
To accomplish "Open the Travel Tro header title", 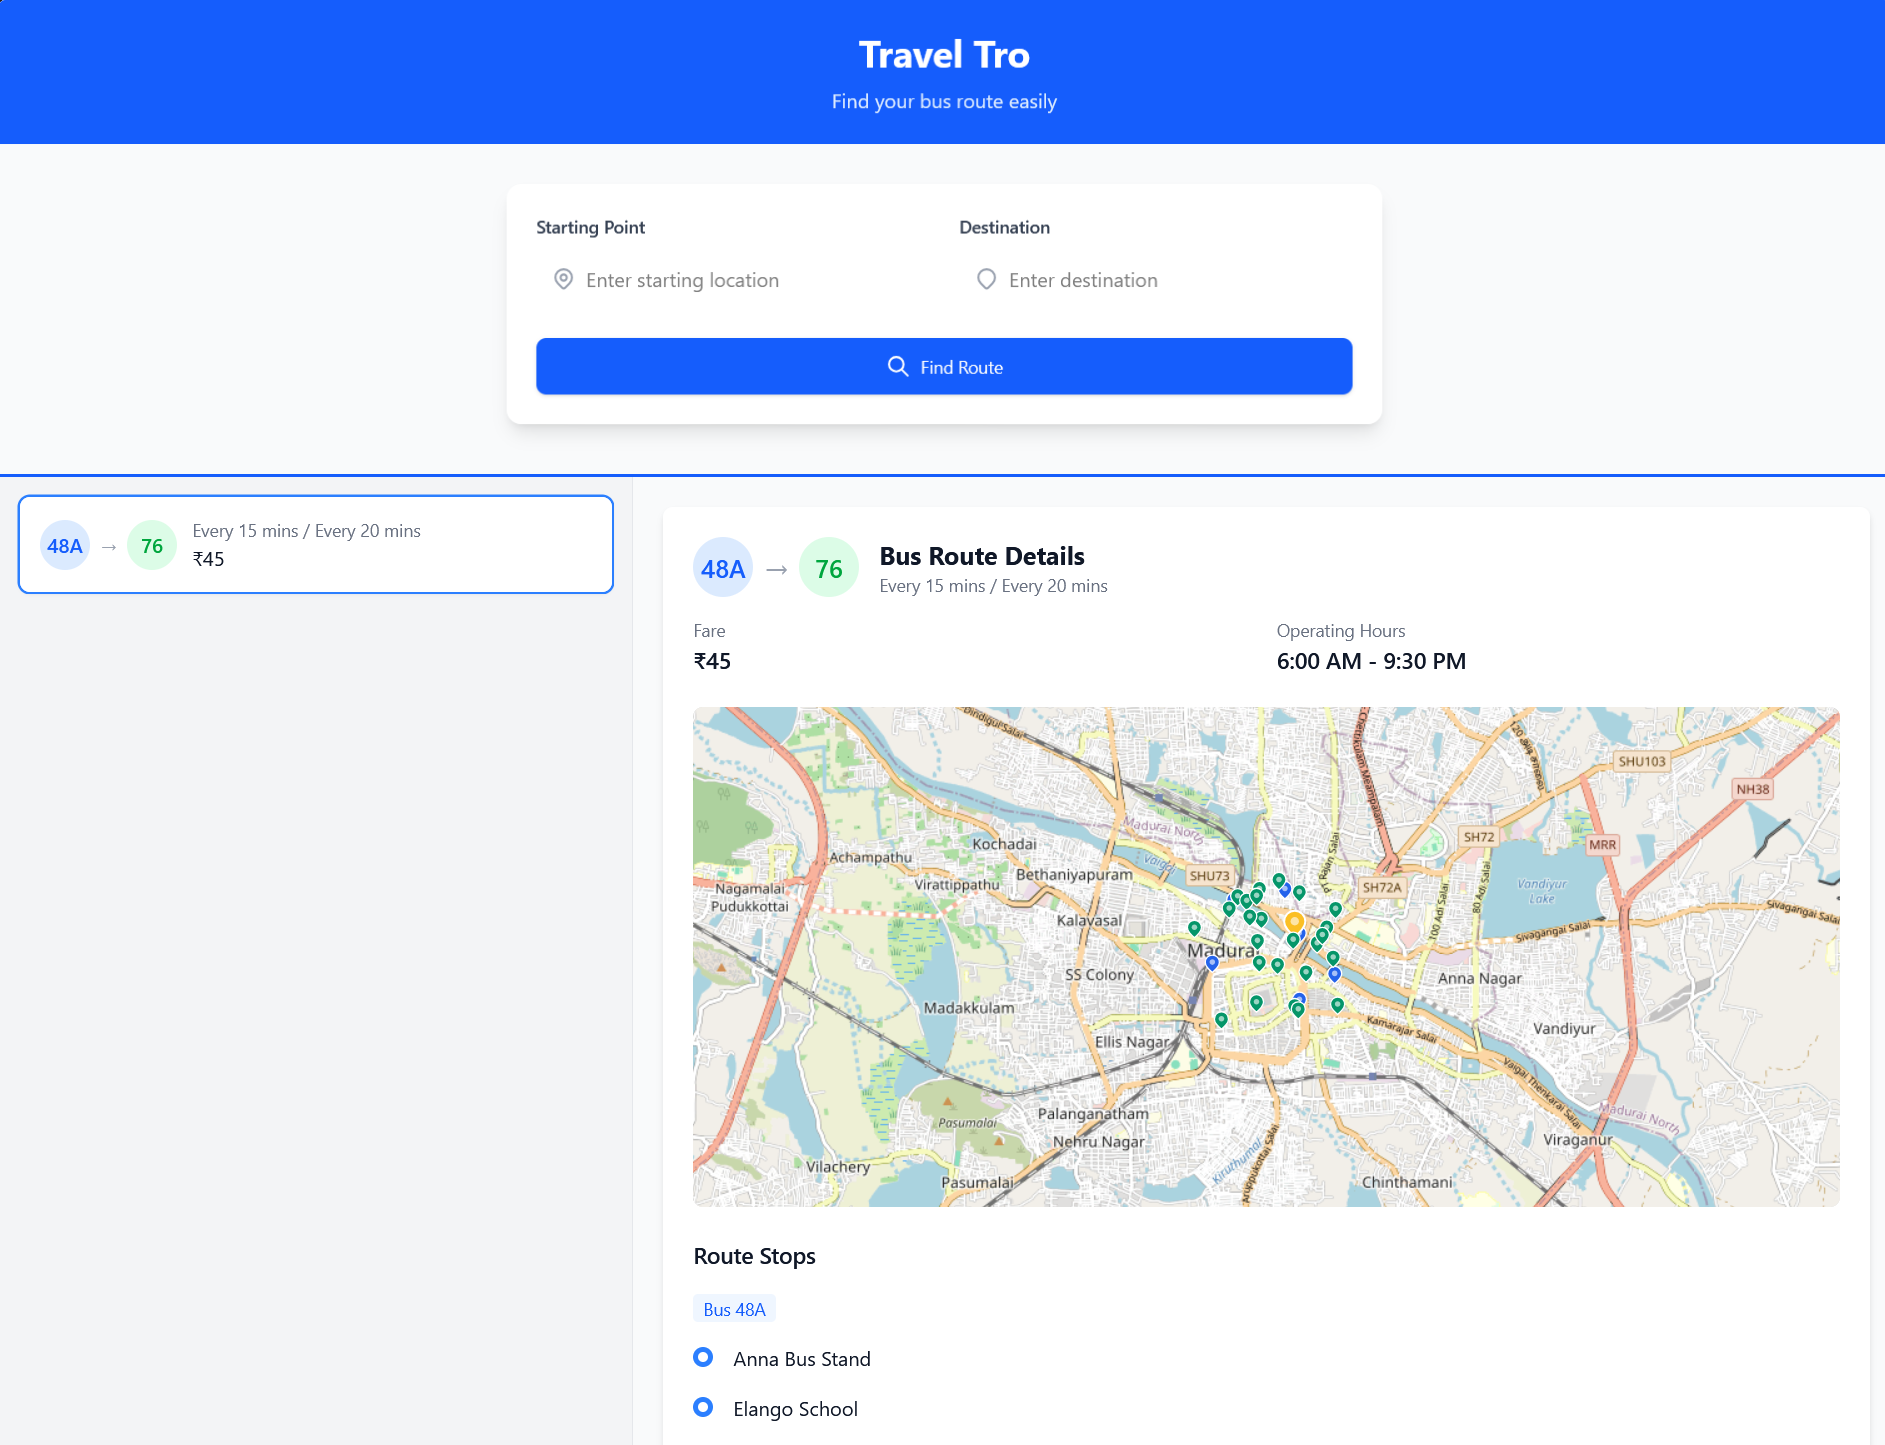I will tap(943, 55).
